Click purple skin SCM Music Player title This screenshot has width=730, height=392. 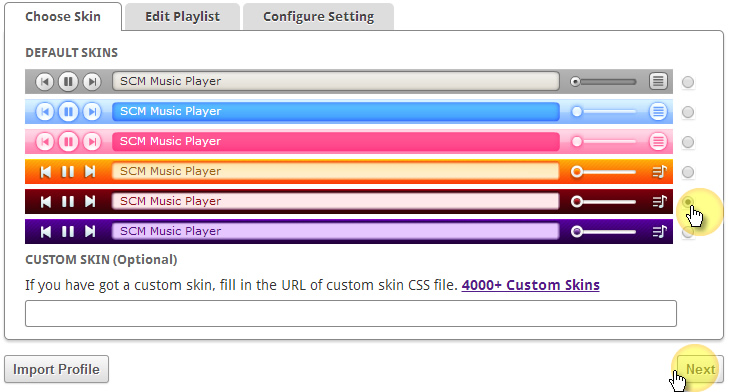[x=170, y=231]
